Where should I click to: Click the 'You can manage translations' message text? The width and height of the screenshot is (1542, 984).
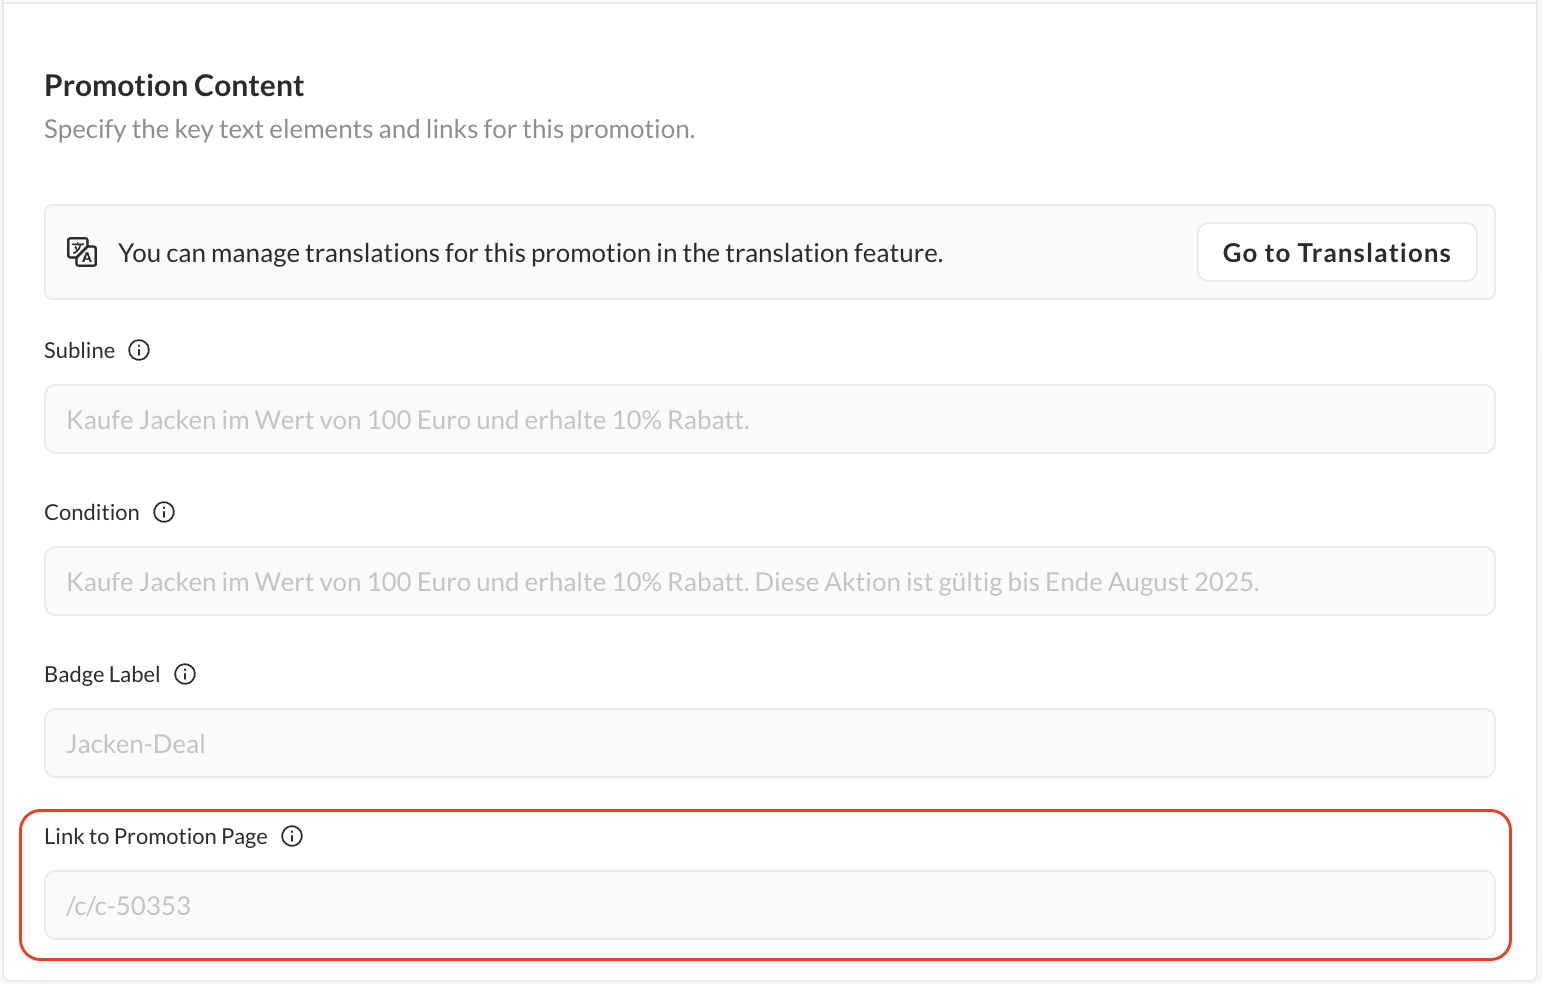530,253
